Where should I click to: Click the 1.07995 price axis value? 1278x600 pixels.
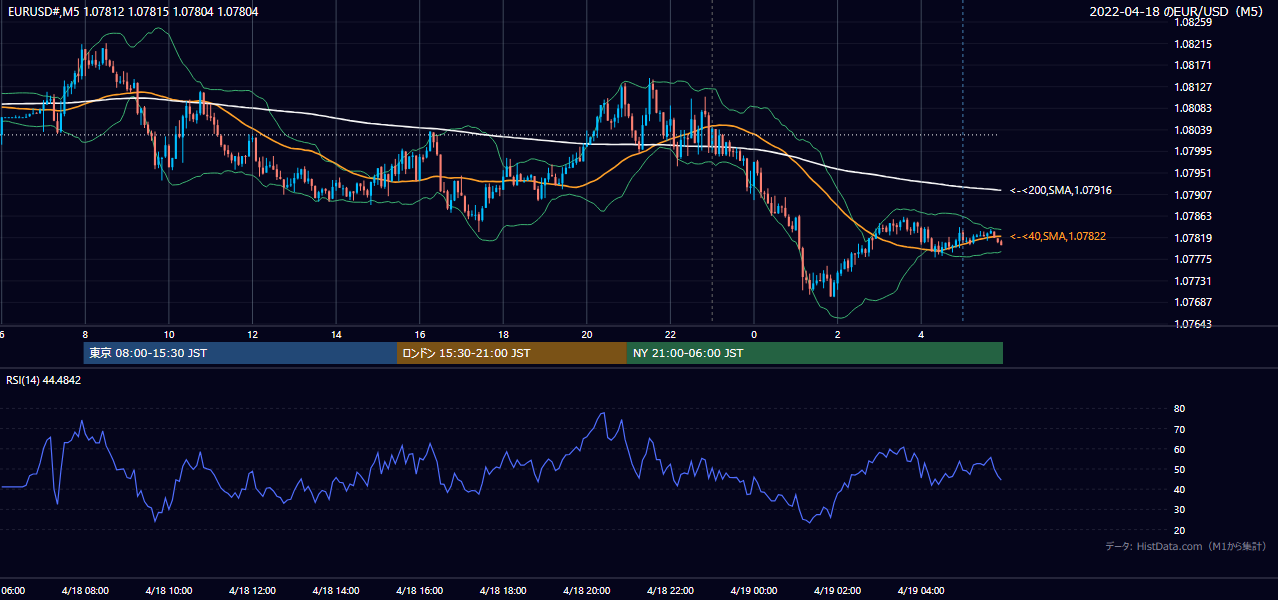coord(1192,151)
